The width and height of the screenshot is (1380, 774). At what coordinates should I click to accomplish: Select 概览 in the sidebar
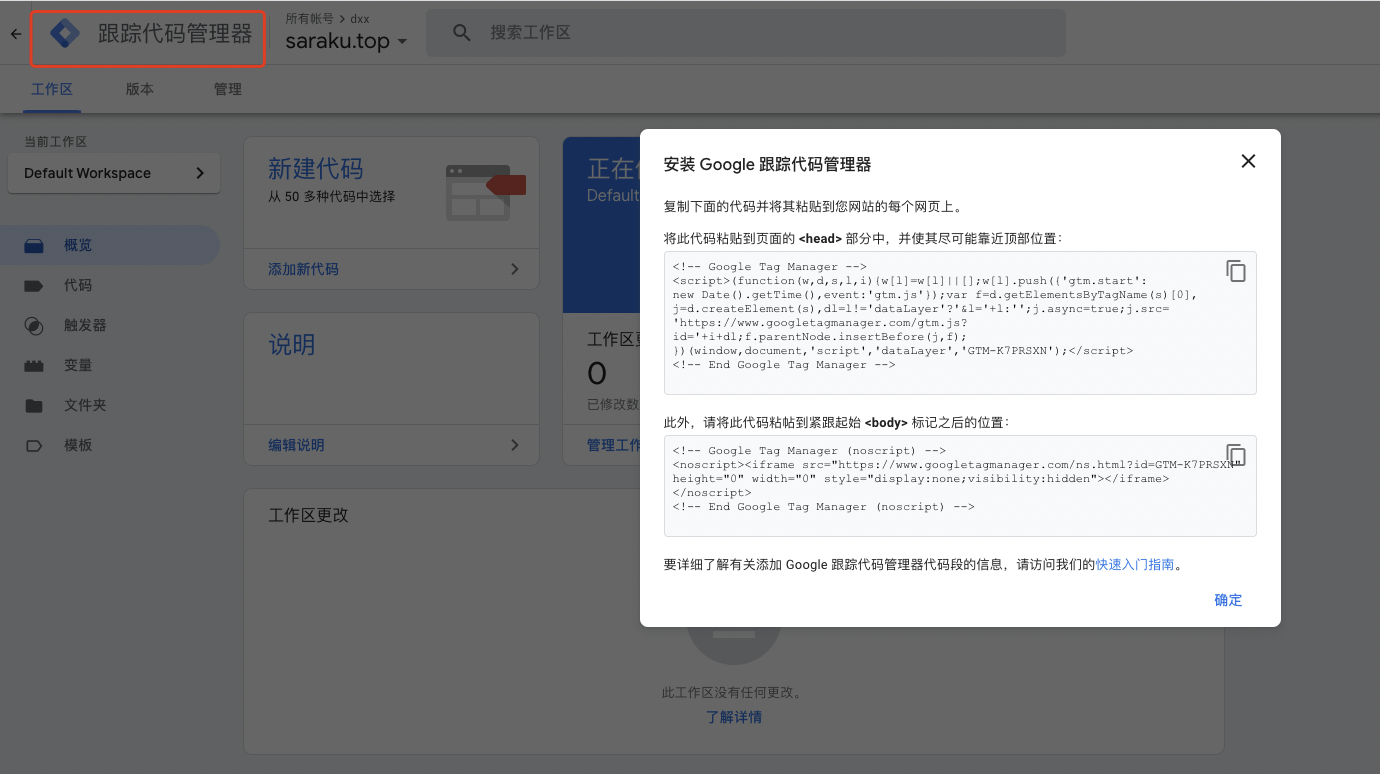[110, 245]
